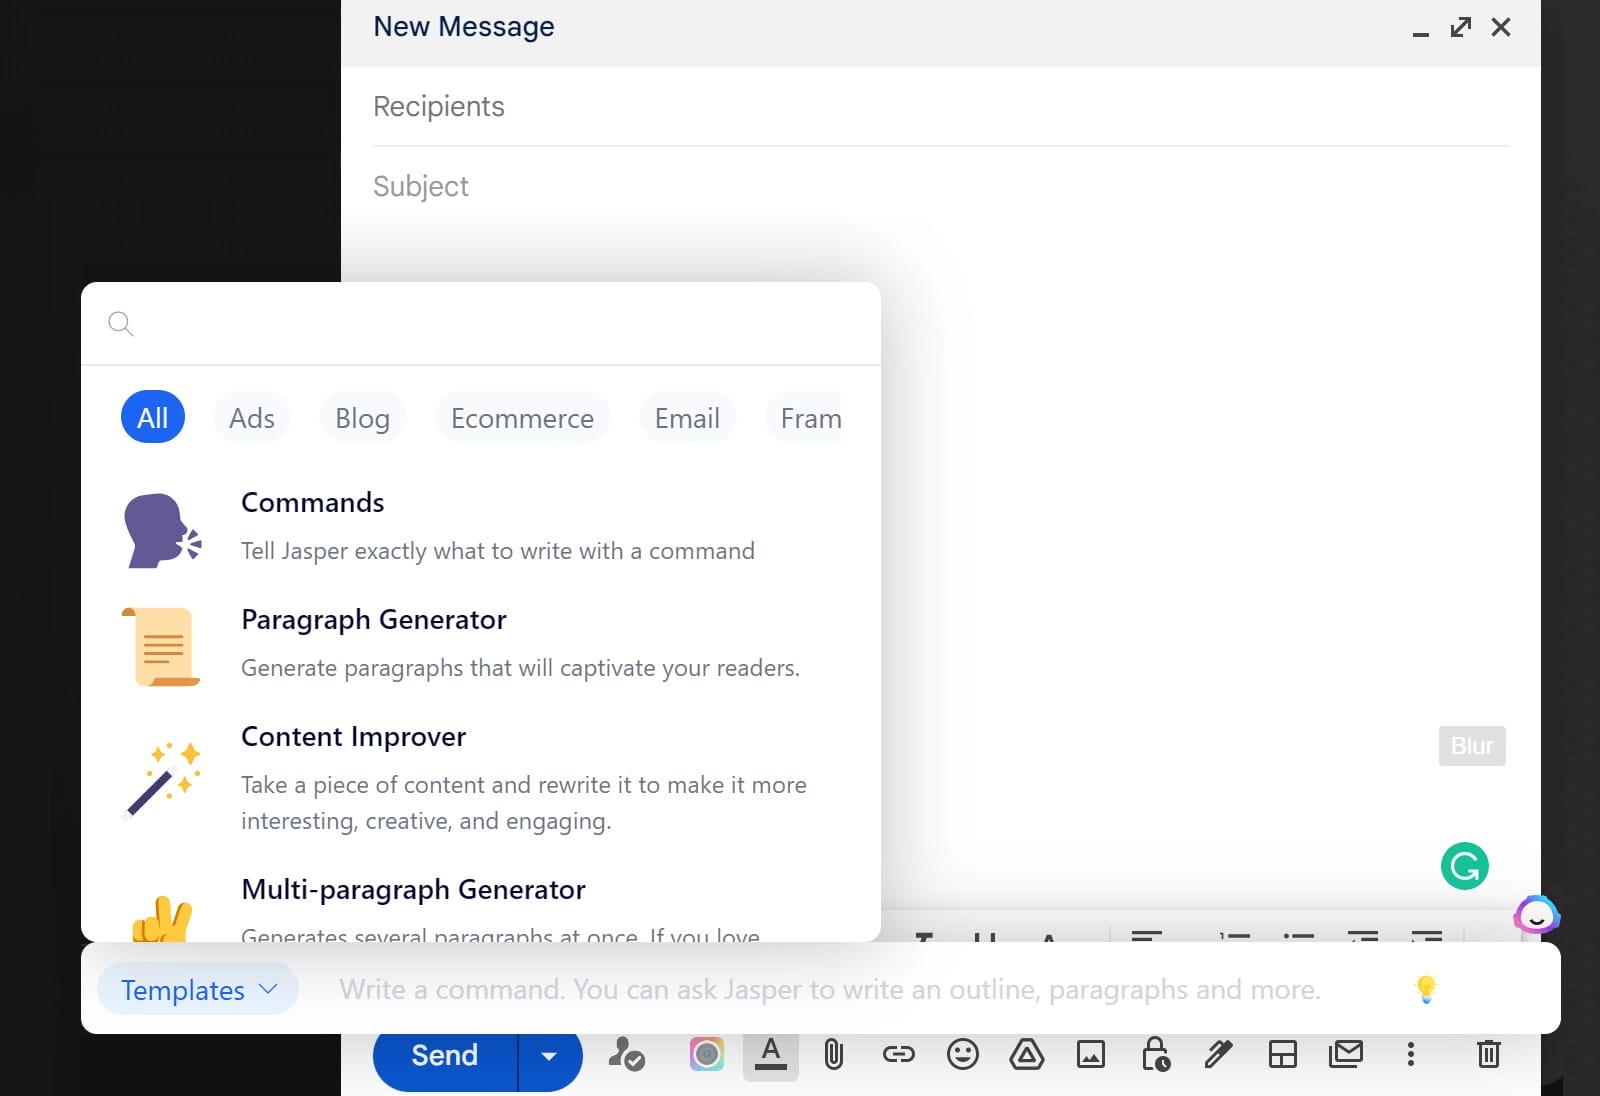
Task: Open the Content Improver template
Action: pyautogui.click(x=353, y=737)
